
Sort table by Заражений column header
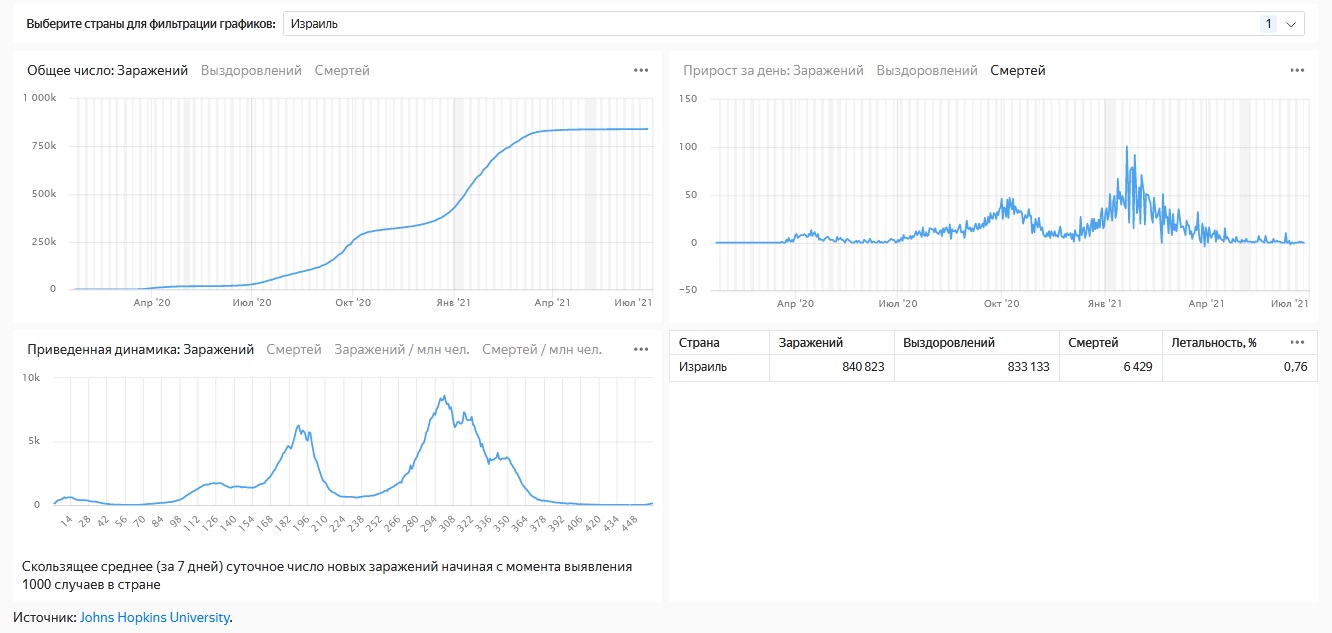[811, 343]
